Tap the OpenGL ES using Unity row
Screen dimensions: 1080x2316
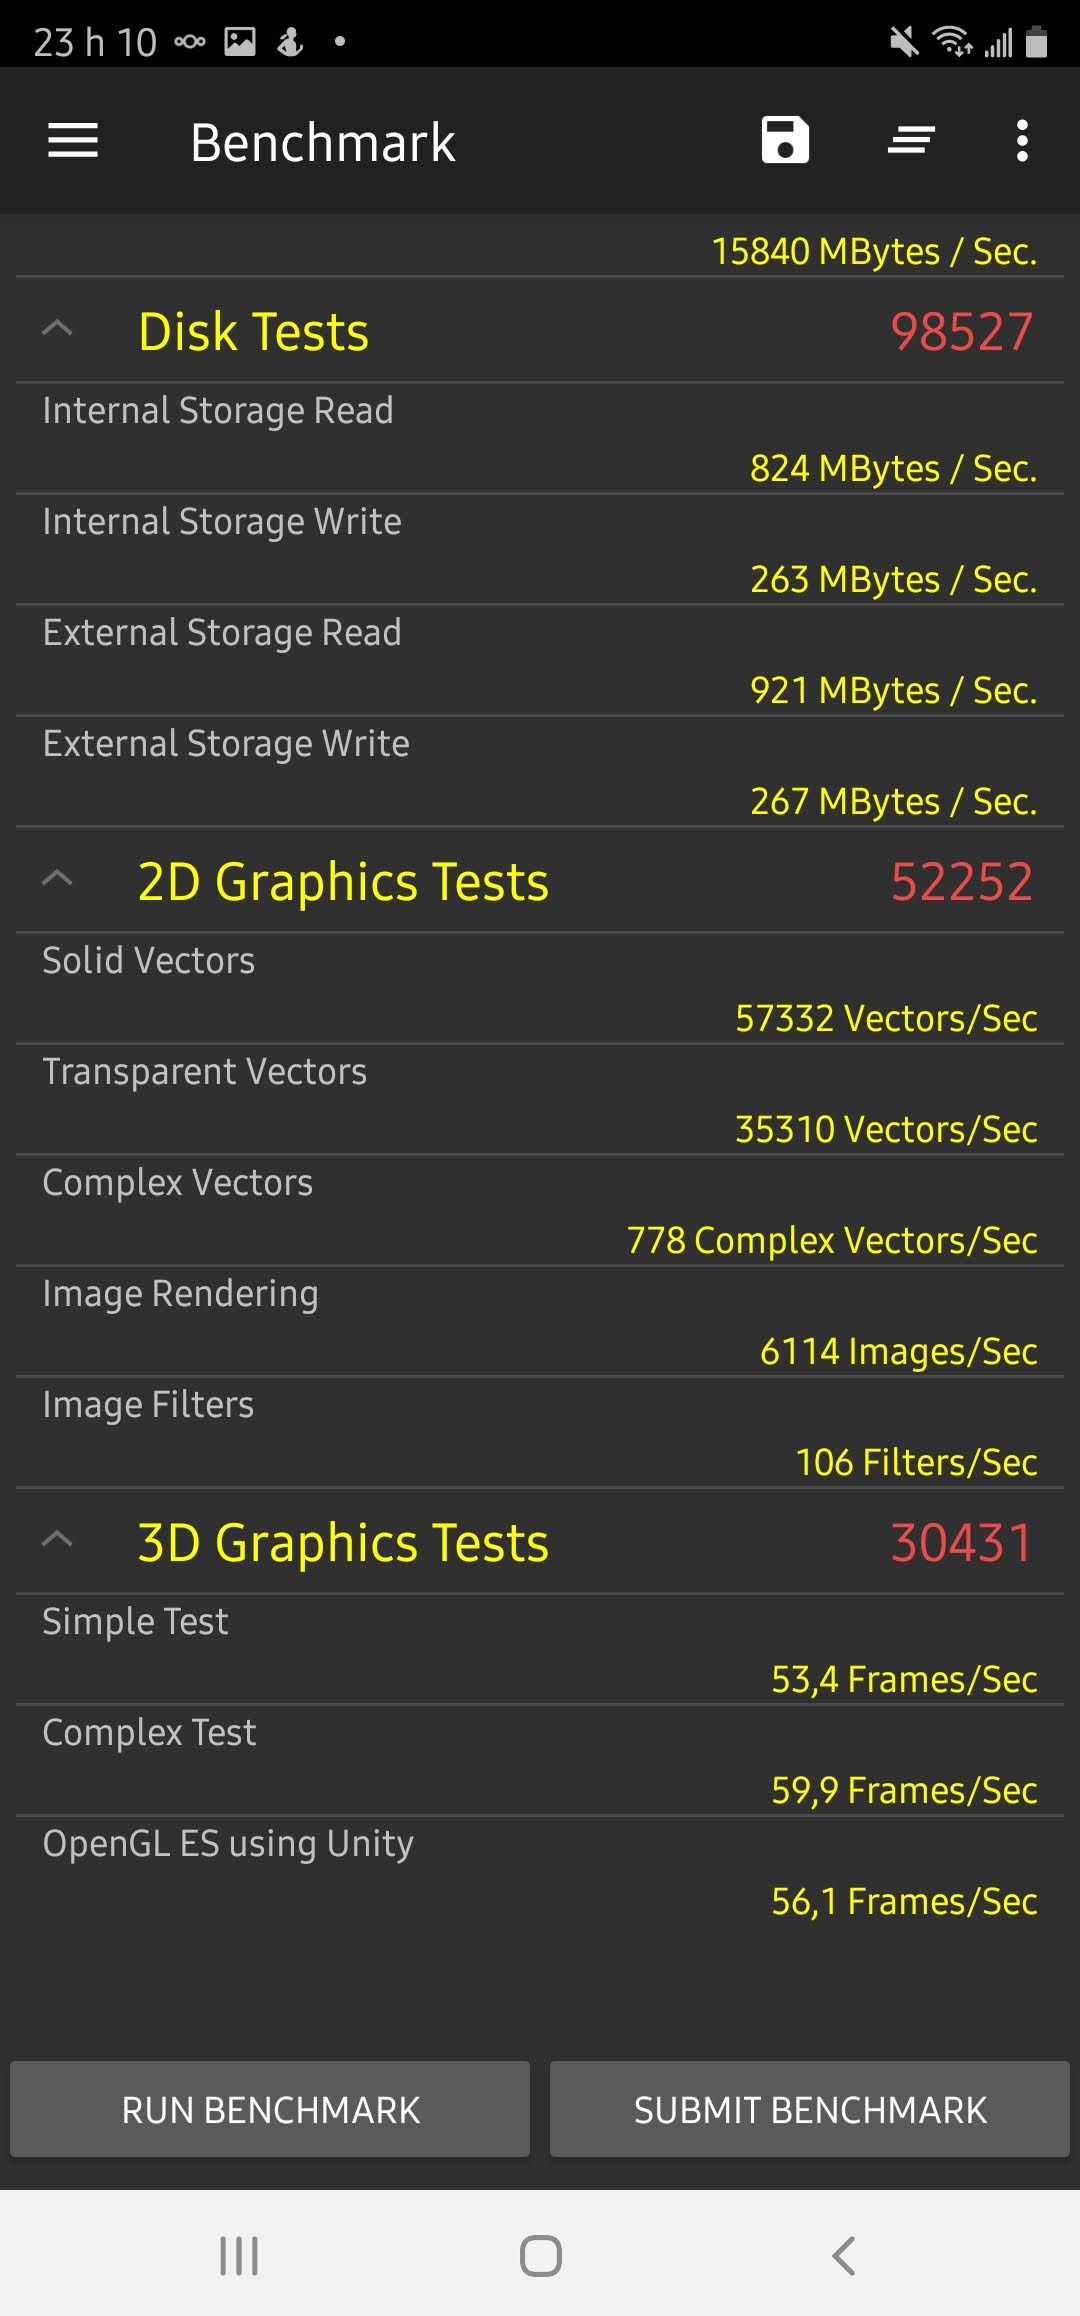[540, 1870]
